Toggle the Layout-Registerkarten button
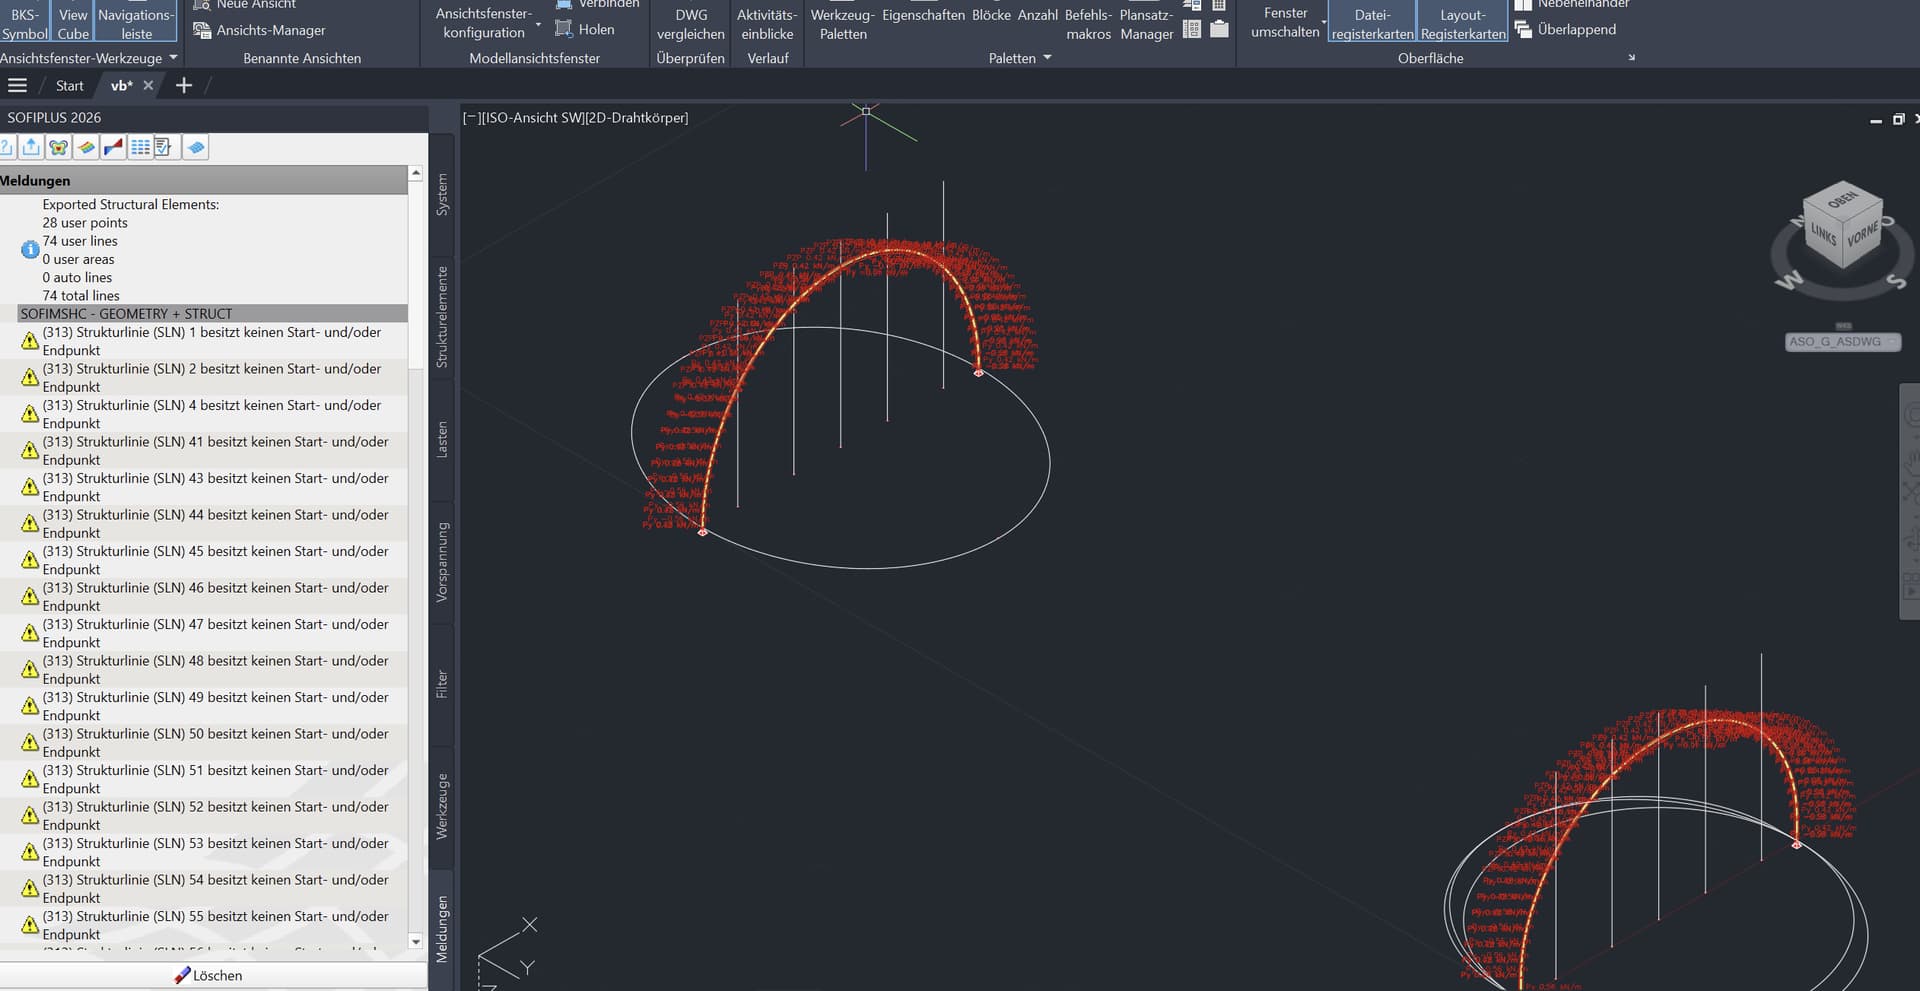 (x=1462, y=23)
